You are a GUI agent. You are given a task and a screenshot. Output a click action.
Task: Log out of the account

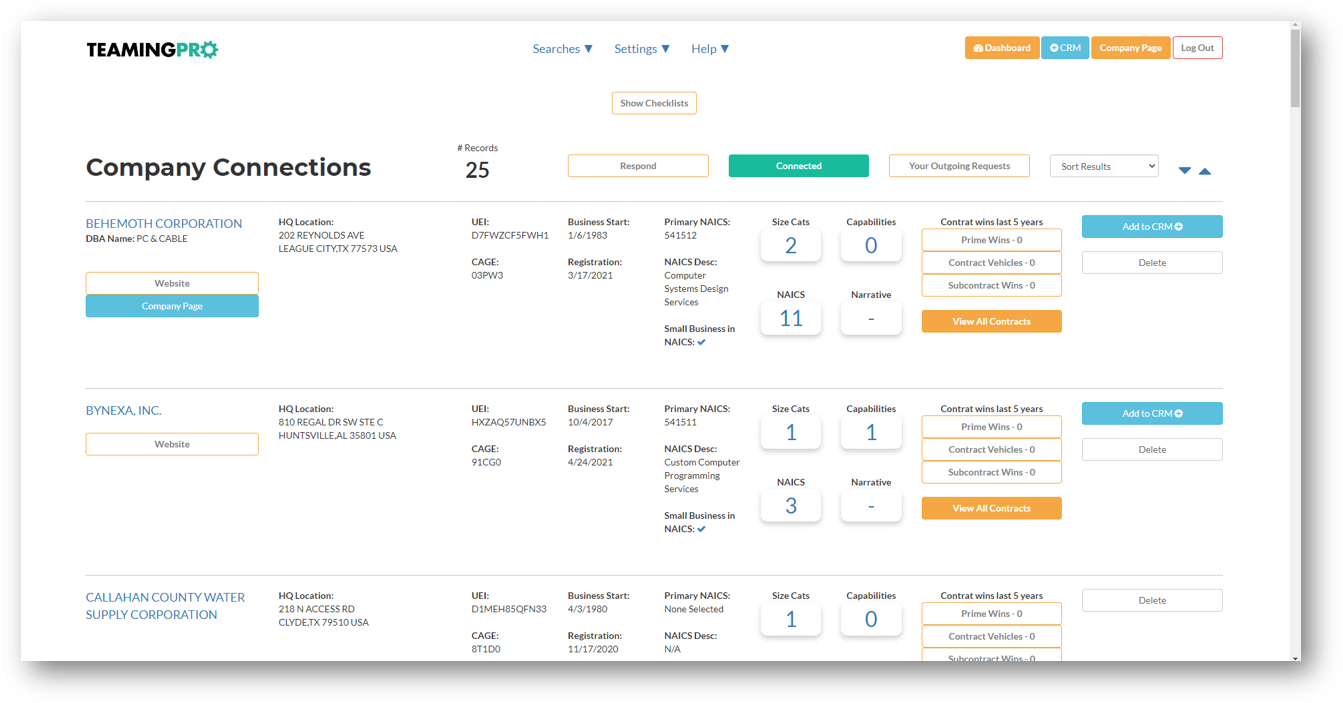point(1197,48)
